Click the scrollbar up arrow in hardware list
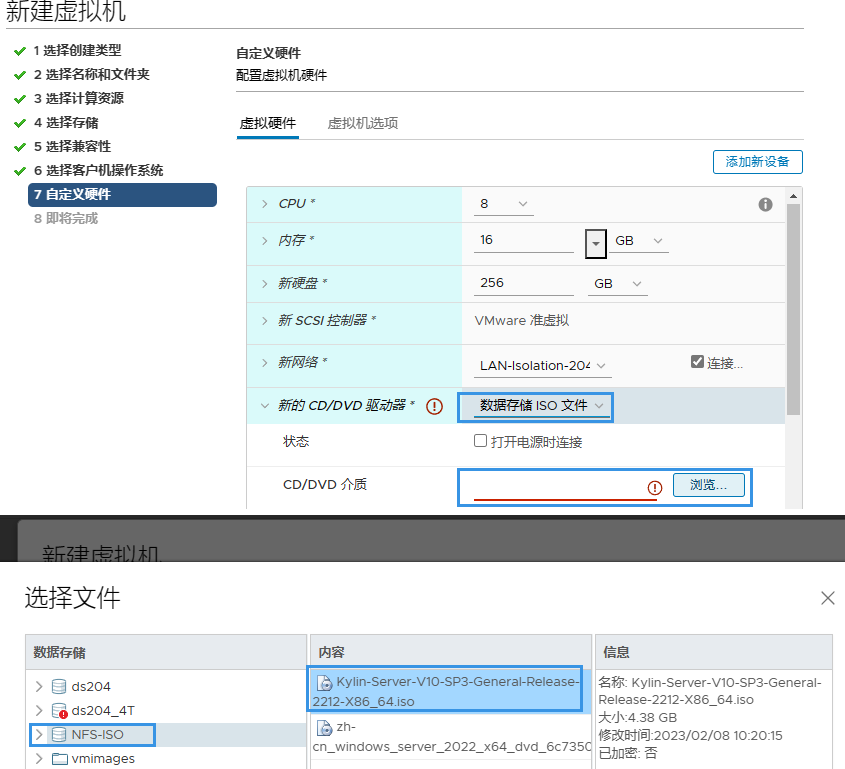Viewport: 845px width, 769px height. [793, 196]
